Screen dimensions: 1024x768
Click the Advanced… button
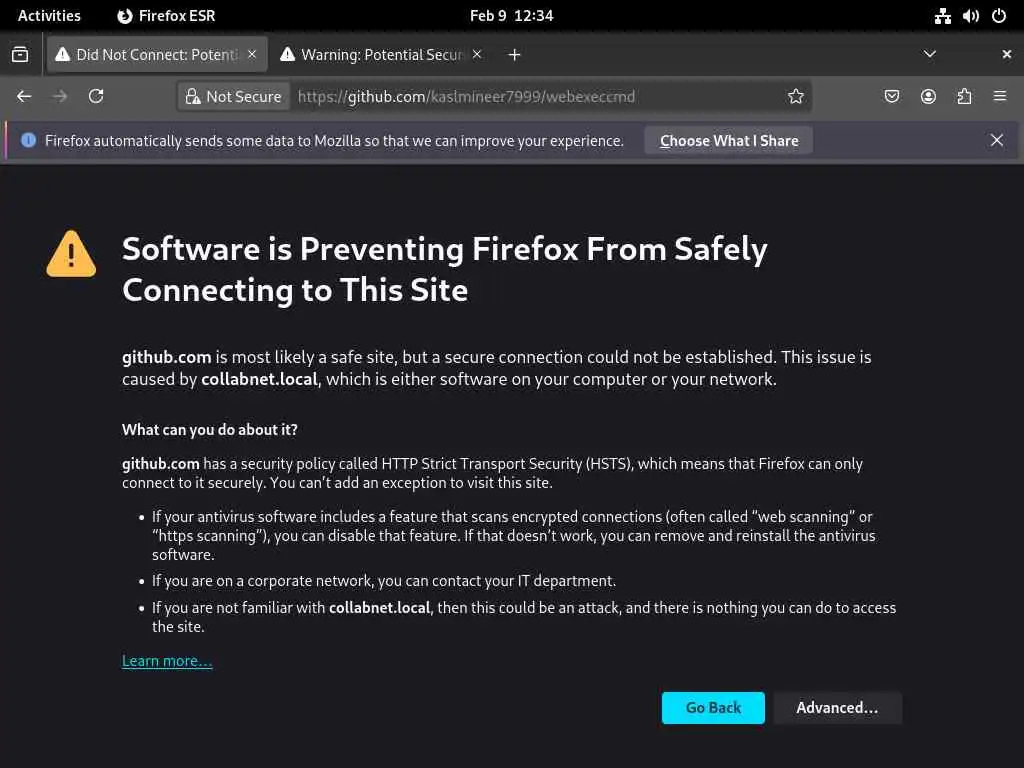(837, 708)
